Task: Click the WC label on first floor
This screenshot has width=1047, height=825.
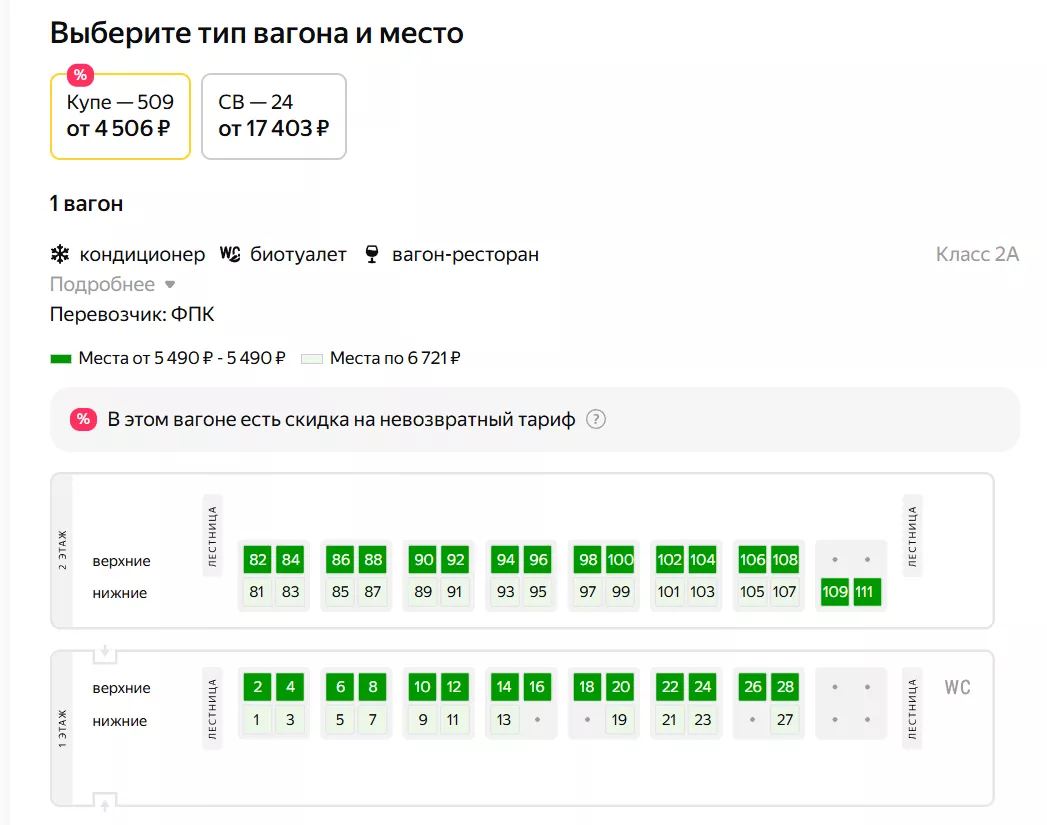Action: pyautogui.click(x=957, y=688)
